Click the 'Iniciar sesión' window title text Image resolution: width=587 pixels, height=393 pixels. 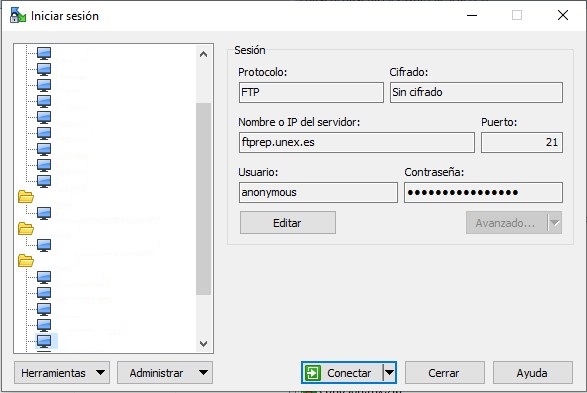tap(65, 16)
